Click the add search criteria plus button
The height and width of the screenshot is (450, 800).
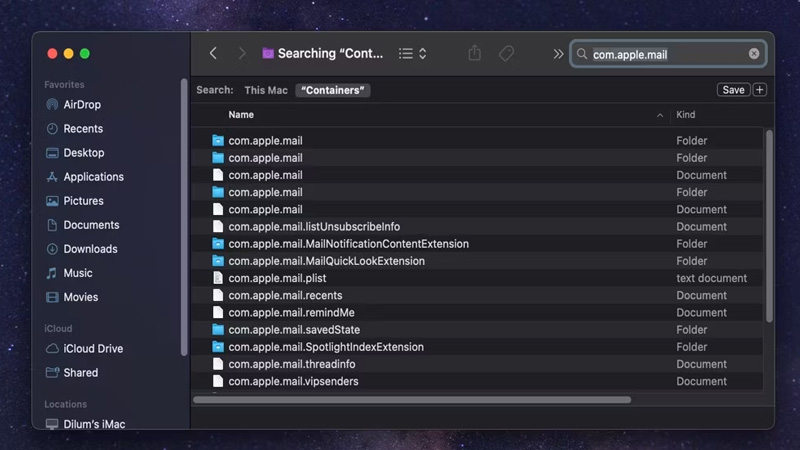(760, 90)
